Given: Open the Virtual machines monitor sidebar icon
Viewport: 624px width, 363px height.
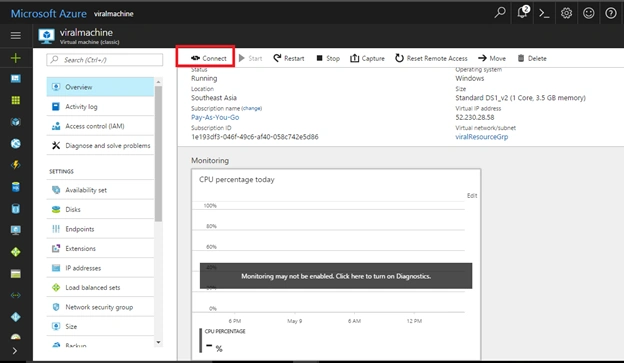Looking at the screenshot, I should pos(16,230).
